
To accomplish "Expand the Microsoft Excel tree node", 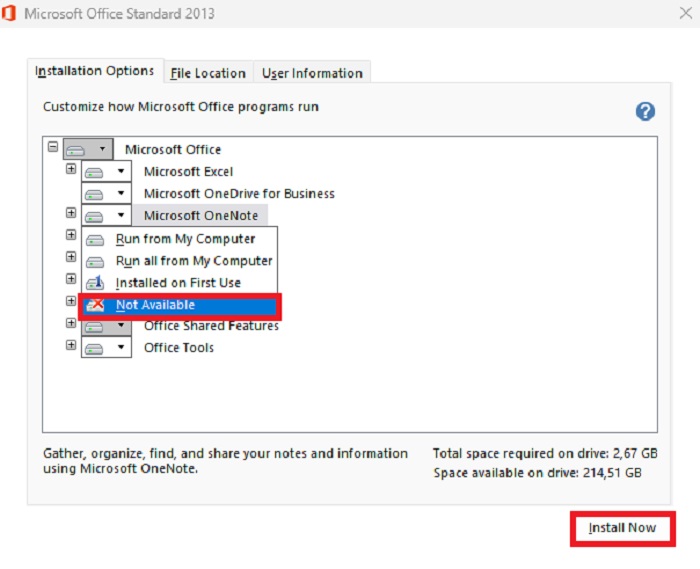I will 71,169.
